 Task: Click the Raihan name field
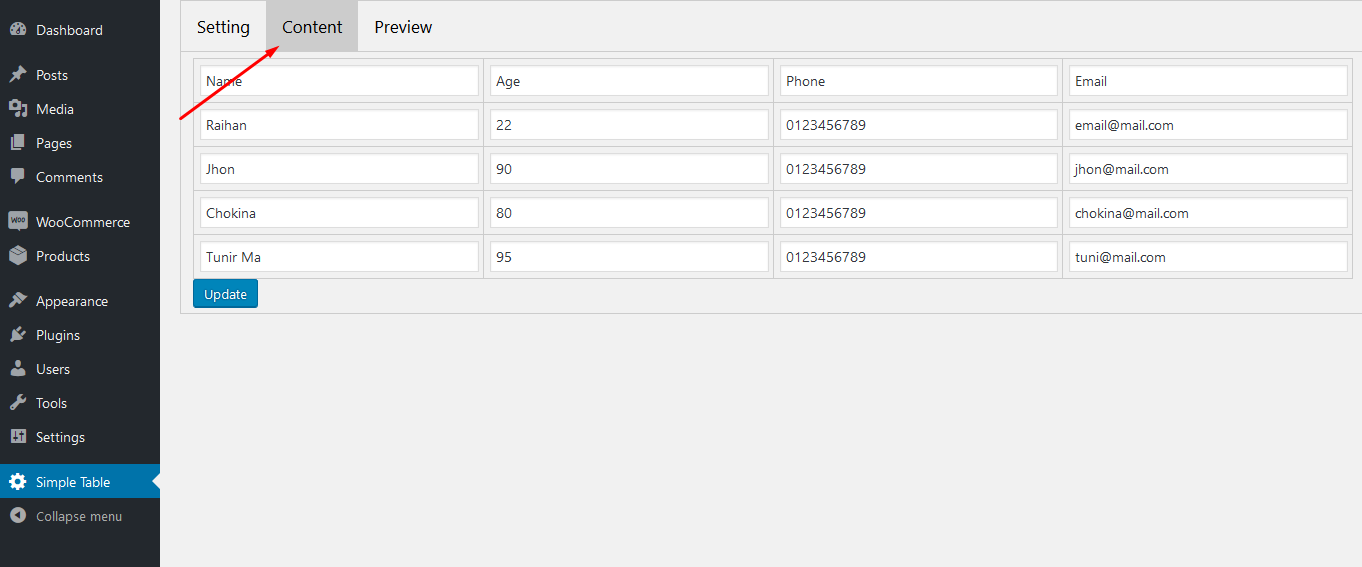[339, 125]
